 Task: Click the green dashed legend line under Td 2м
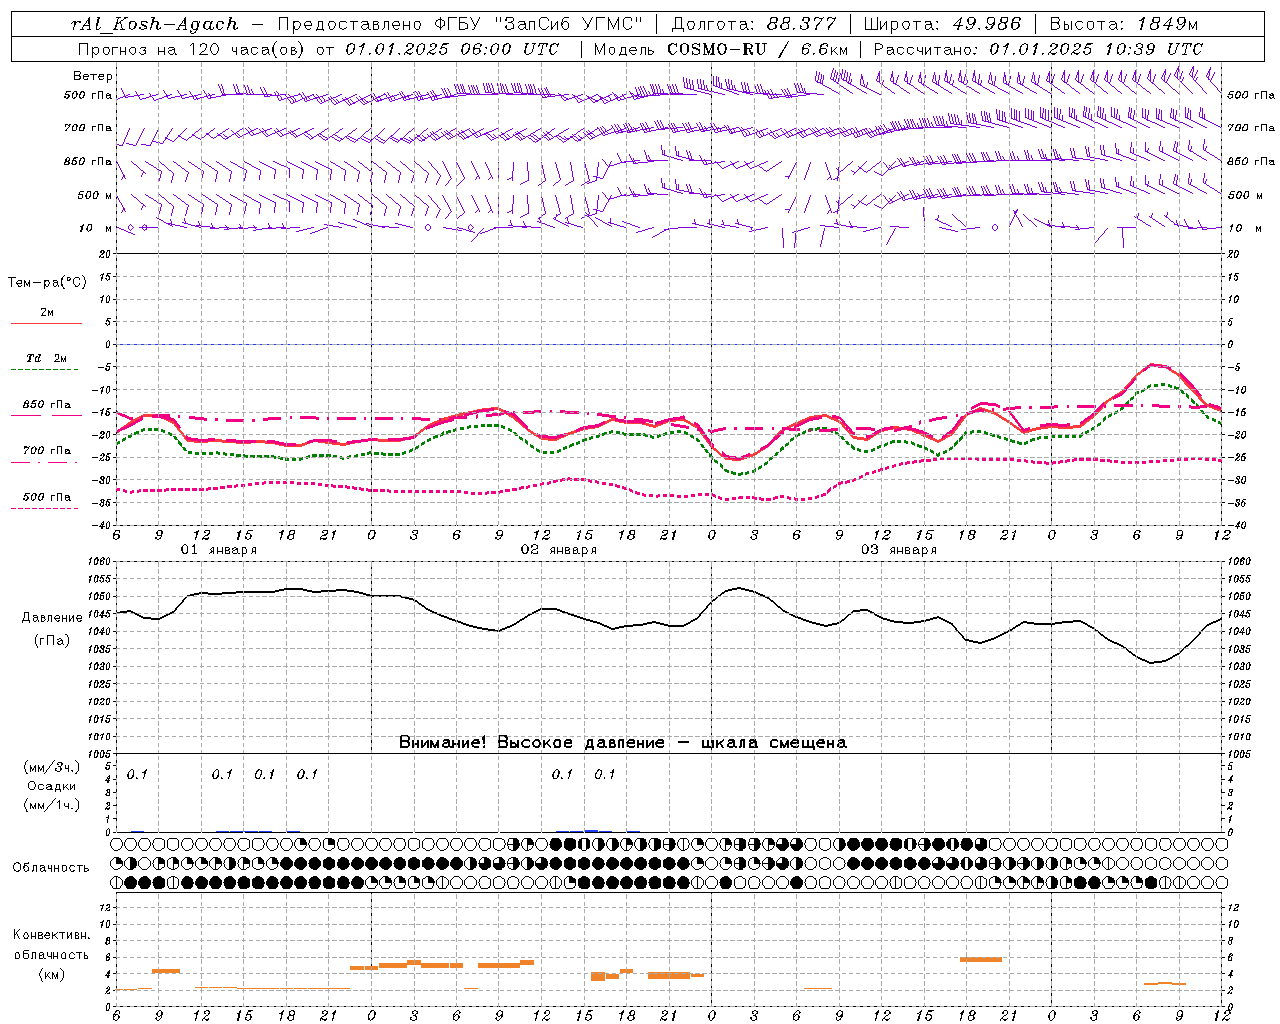46,370
